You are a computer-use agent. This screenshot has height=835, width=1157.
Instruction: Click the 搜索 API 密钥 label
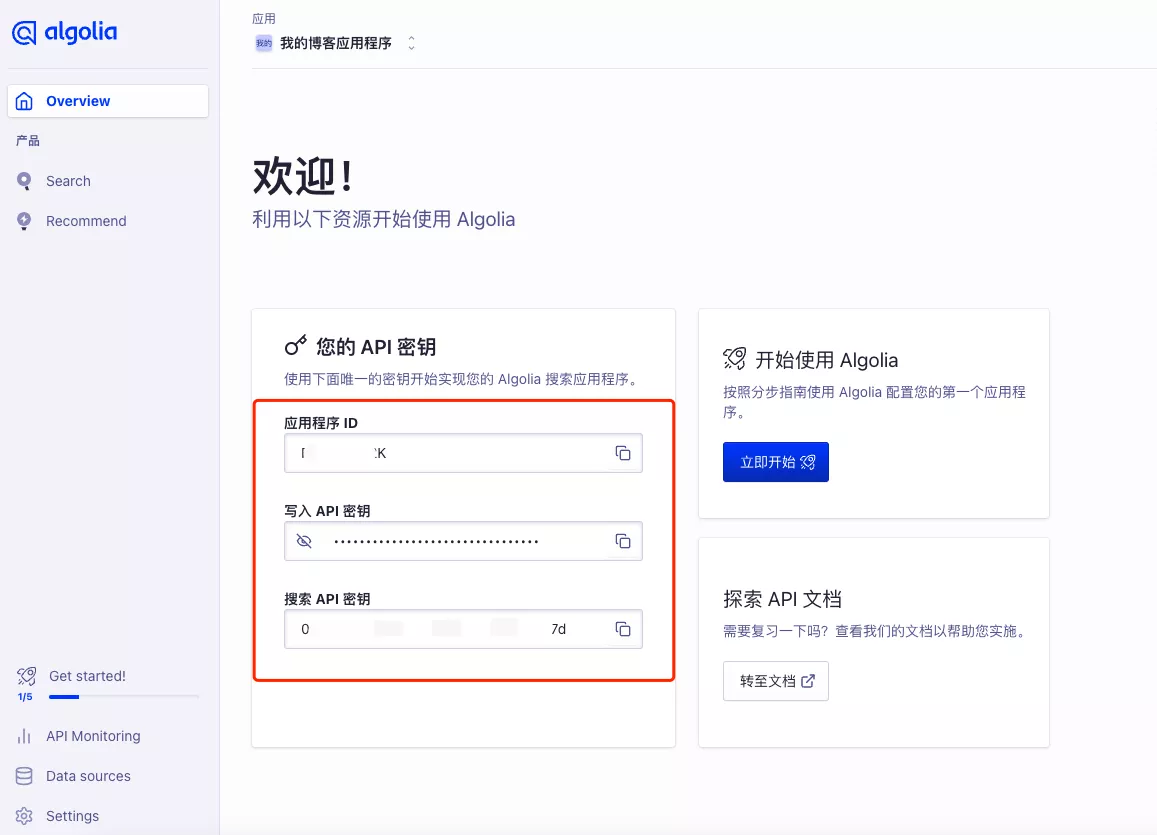(x=328, y=599)
